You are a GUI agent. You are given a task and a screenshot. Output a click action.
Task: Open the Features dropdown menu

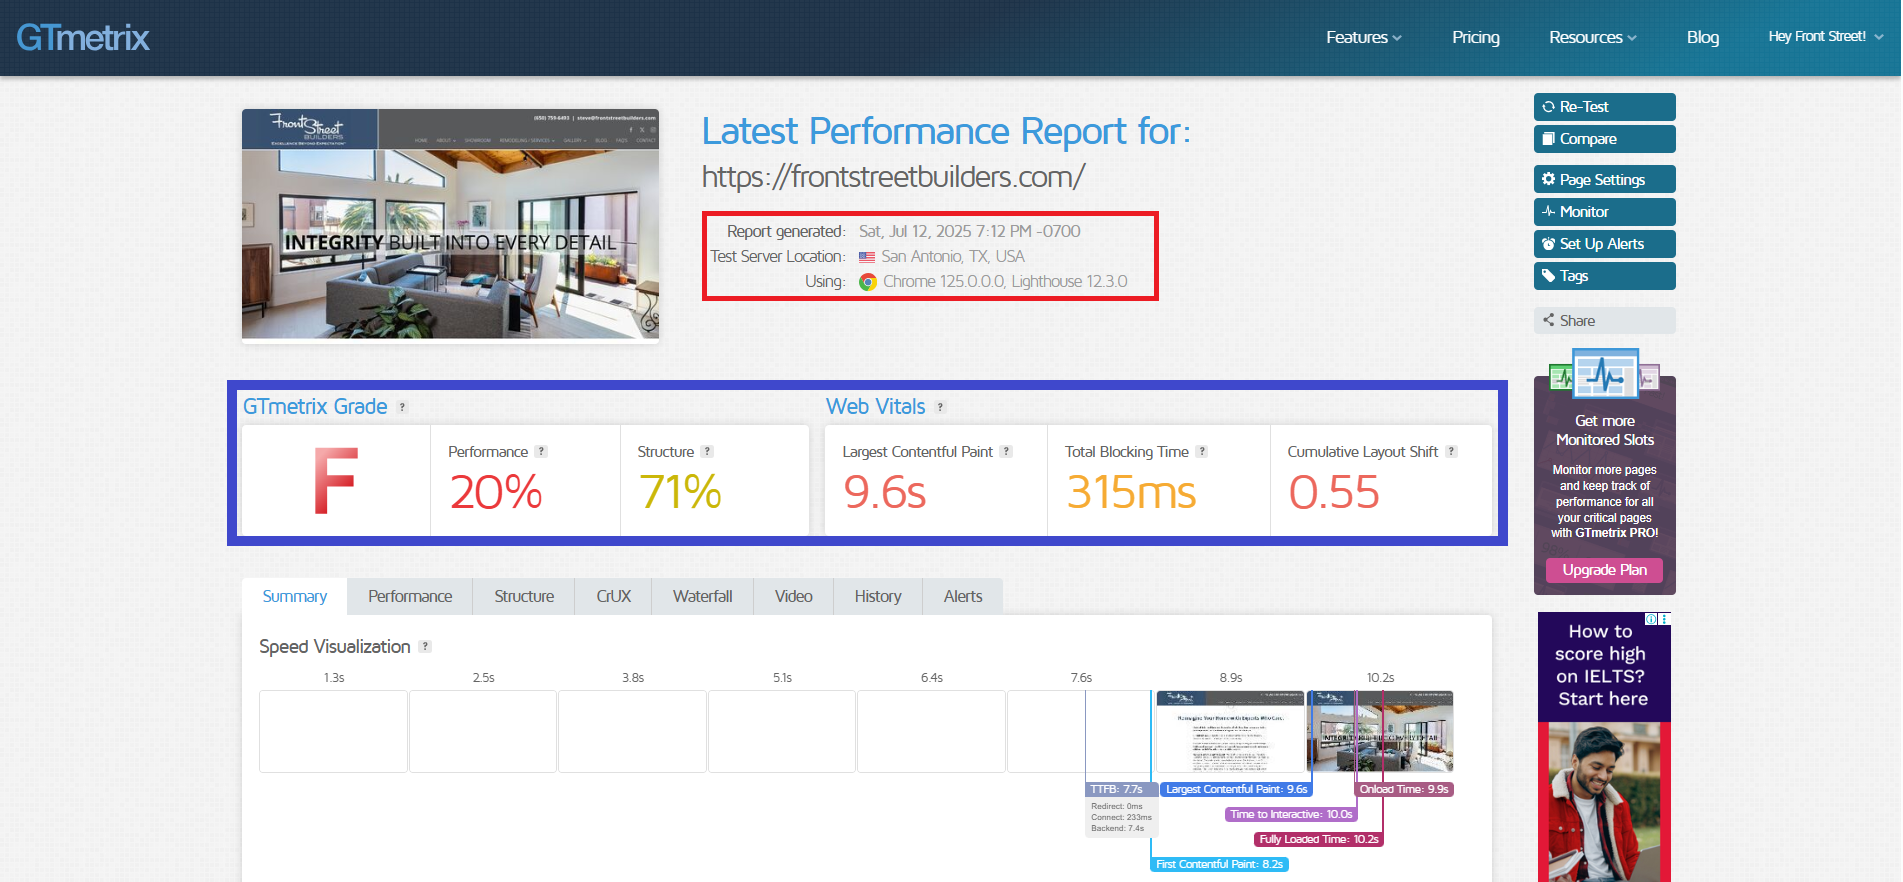(1363, 37)
